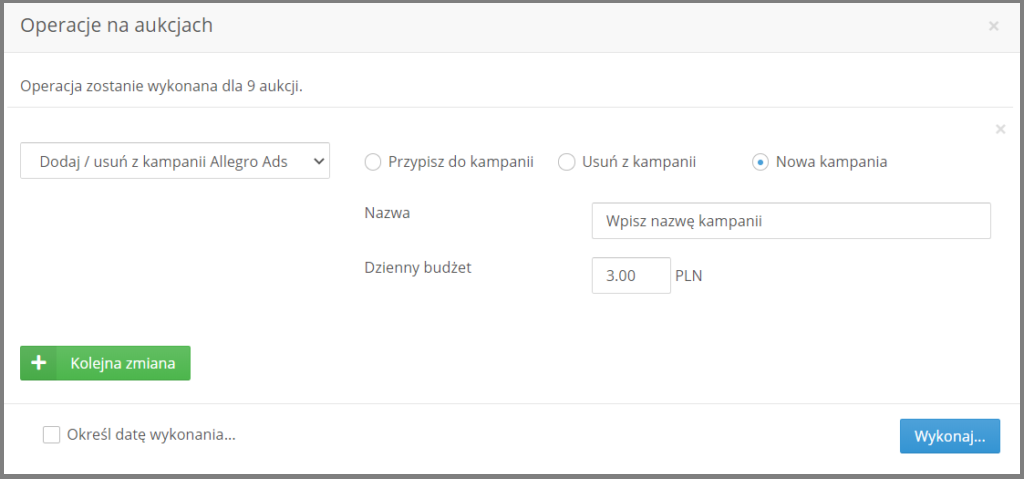This screenshot has height=479, width=1024.
Task: Focus the Wpisz nazwę kampanii field
Action: click(791, 221)
